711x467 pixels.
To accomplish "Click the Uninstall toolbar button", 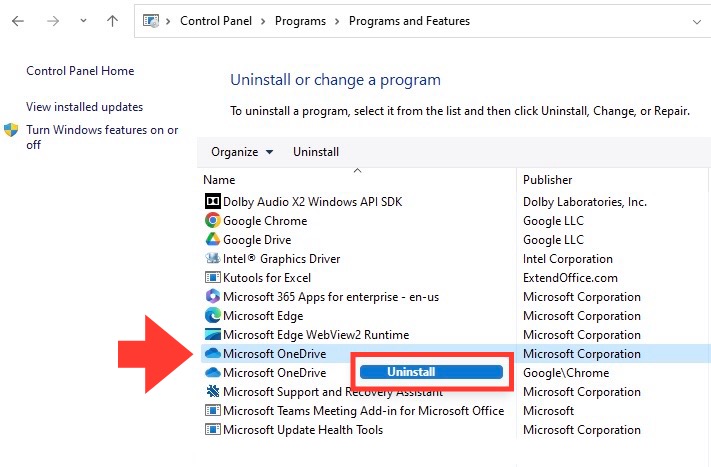I will 316,152.
